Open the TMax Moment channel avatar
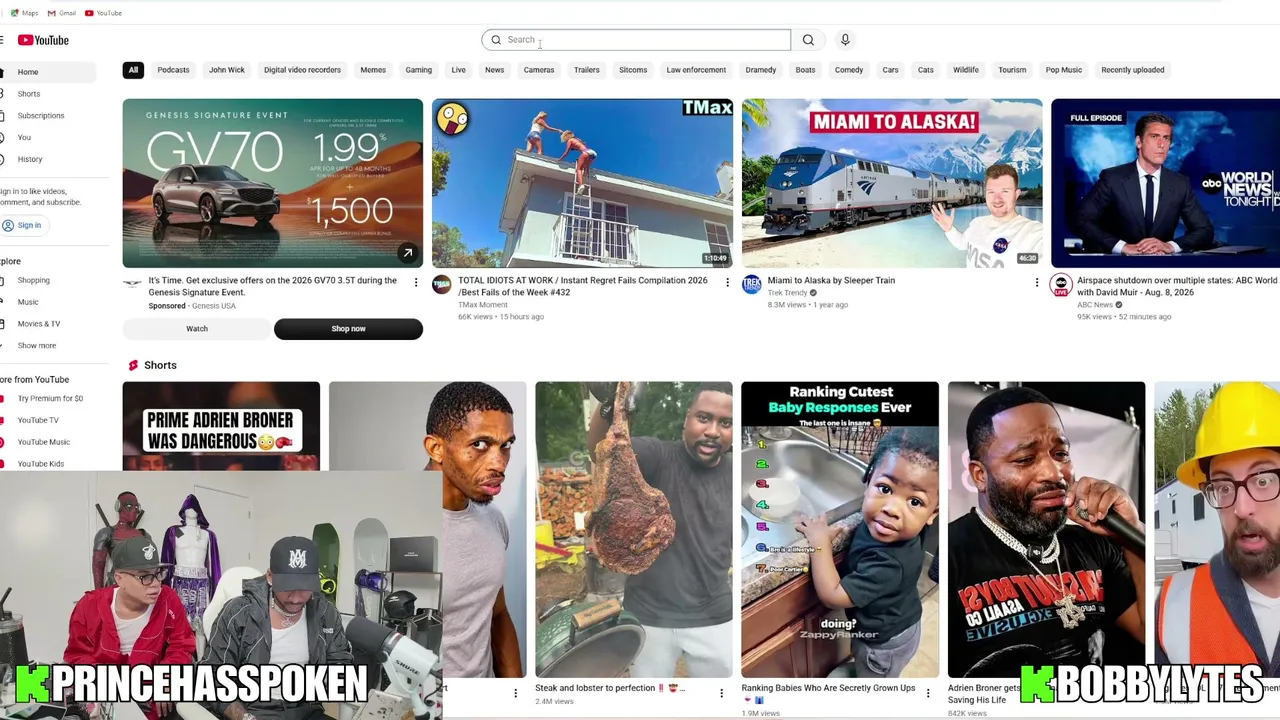This screenshot has width=1280, height=720. (x=442, y=285)
